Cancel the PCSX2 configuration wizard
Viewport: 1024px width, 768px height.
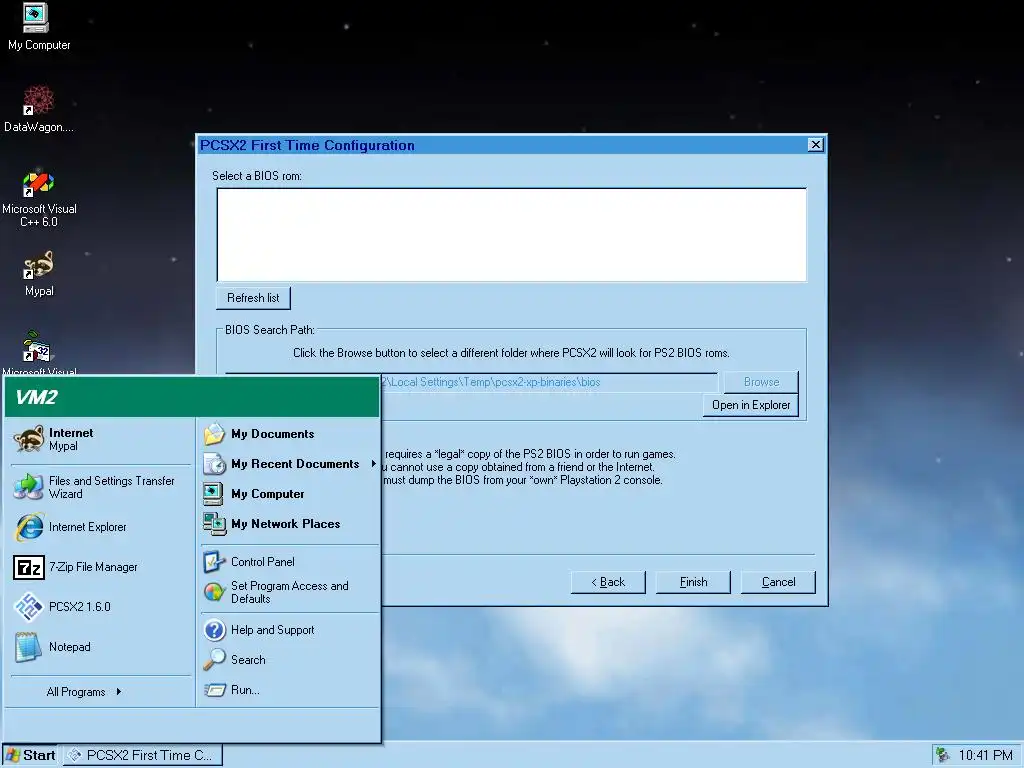(778, 582)
